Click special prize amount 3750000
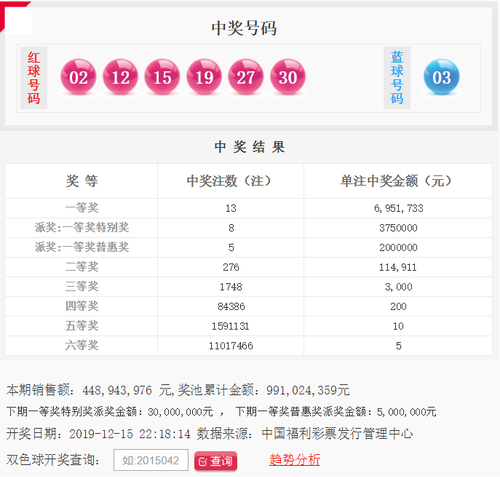Image resolution: width=500 pixels, height=477 pixels. click(x=398, y=228)
